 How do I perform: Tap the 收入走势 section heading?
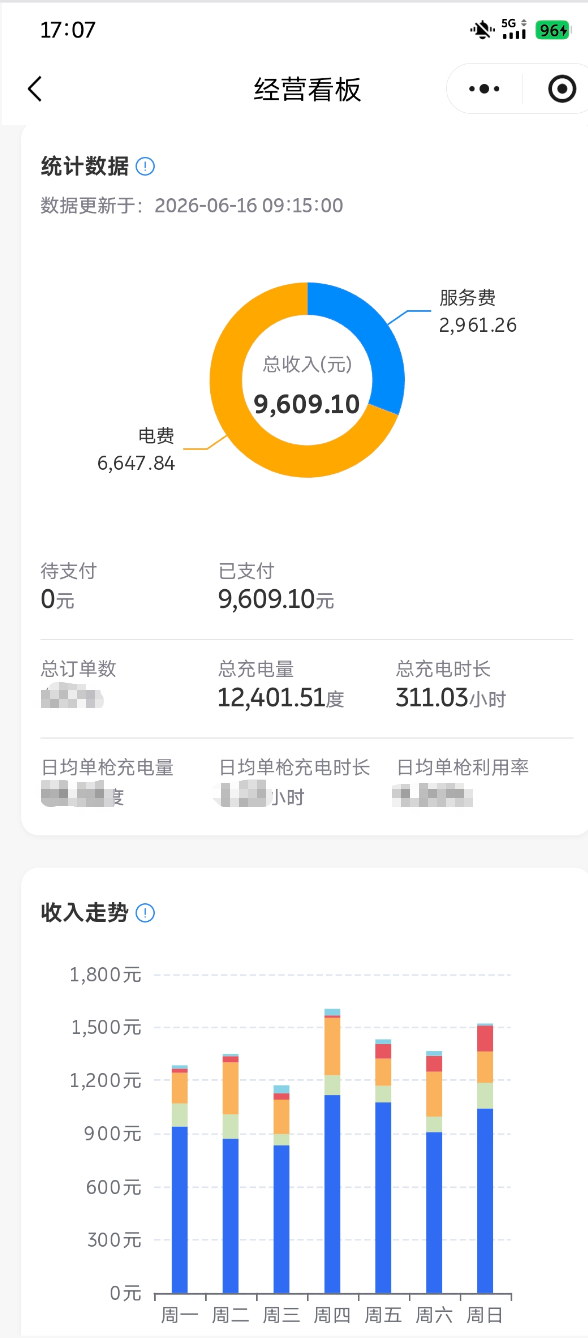coord(85,912)
